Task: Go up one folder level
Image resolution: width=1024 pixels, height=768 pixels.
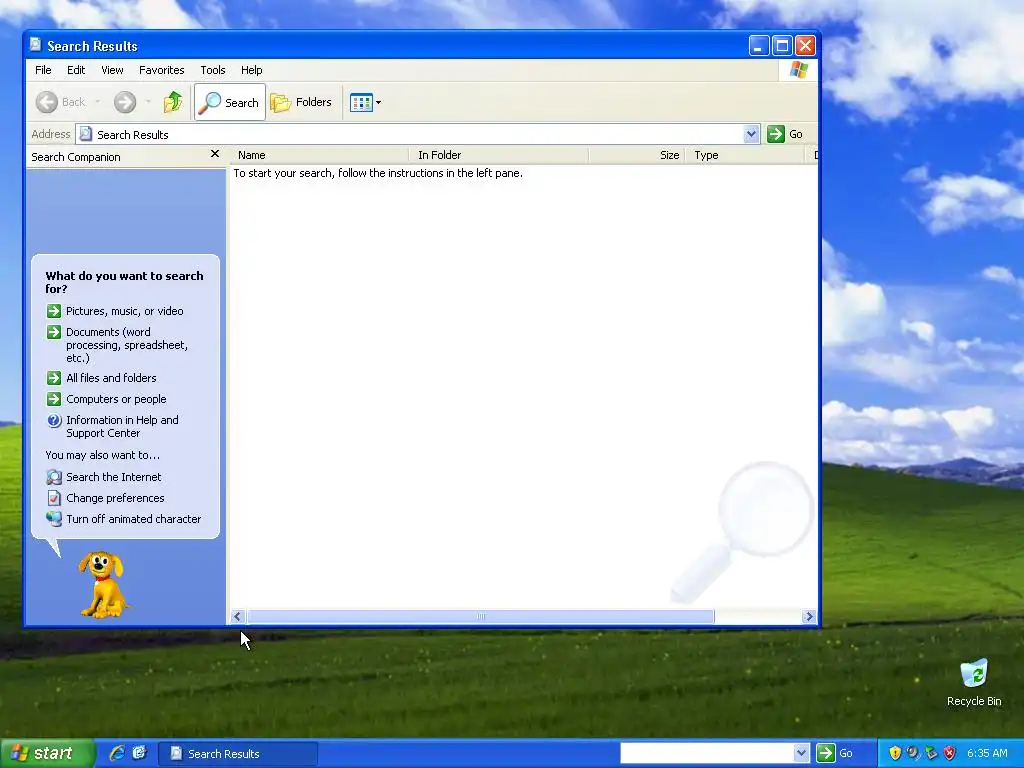Action: pos(173,102)
